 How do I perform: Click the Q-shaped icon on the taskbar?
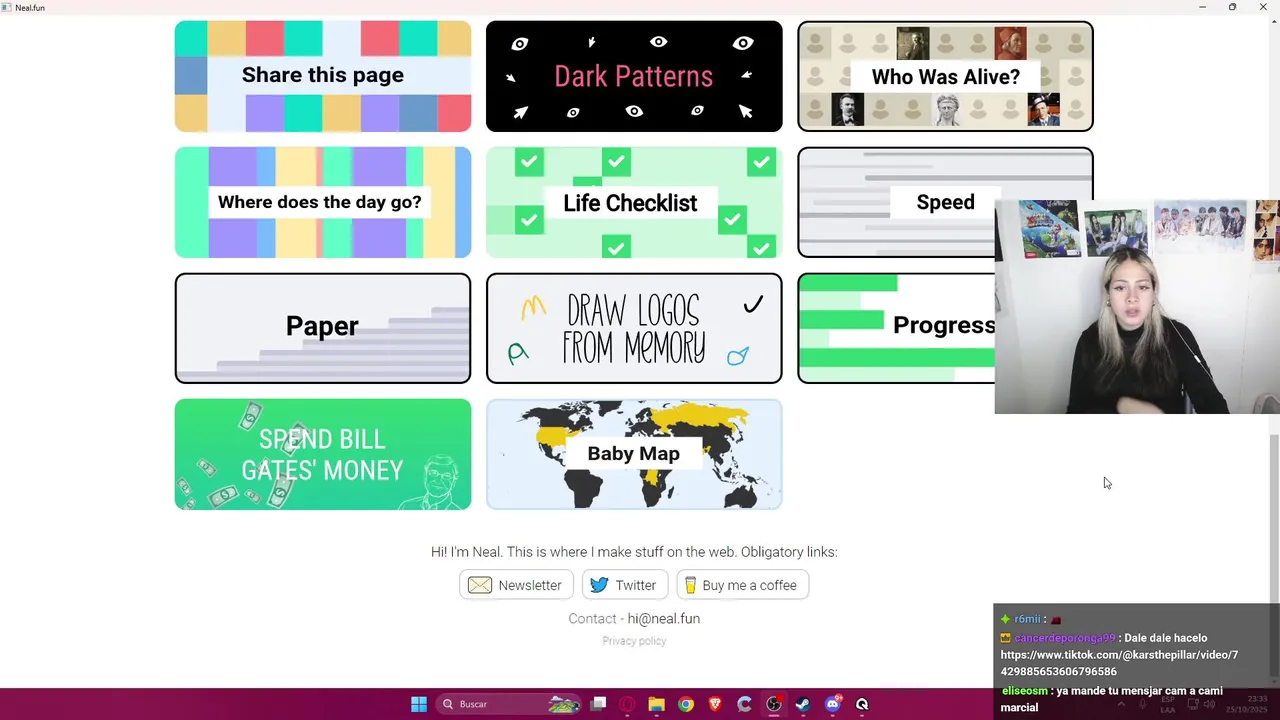click(x=862, y=704)
